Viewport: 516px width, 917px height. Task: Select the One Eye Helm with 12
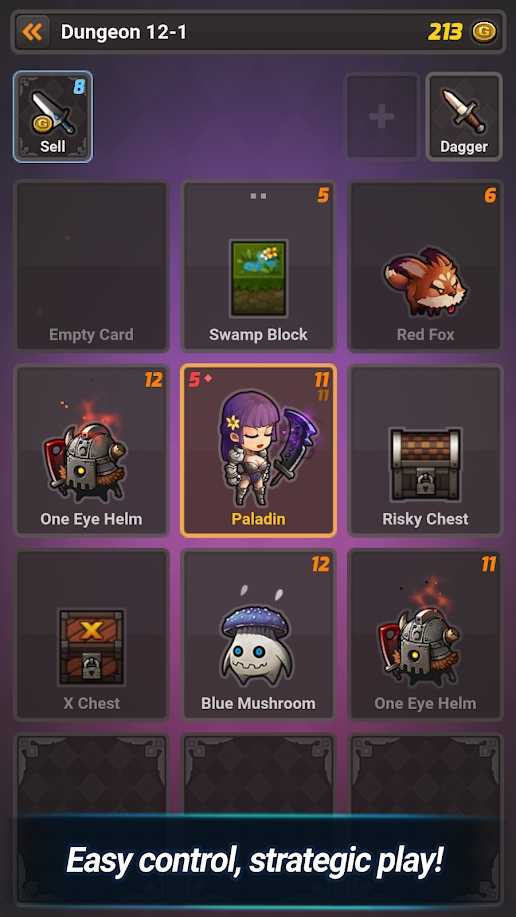pyautogui.click(x=91, y=450)
